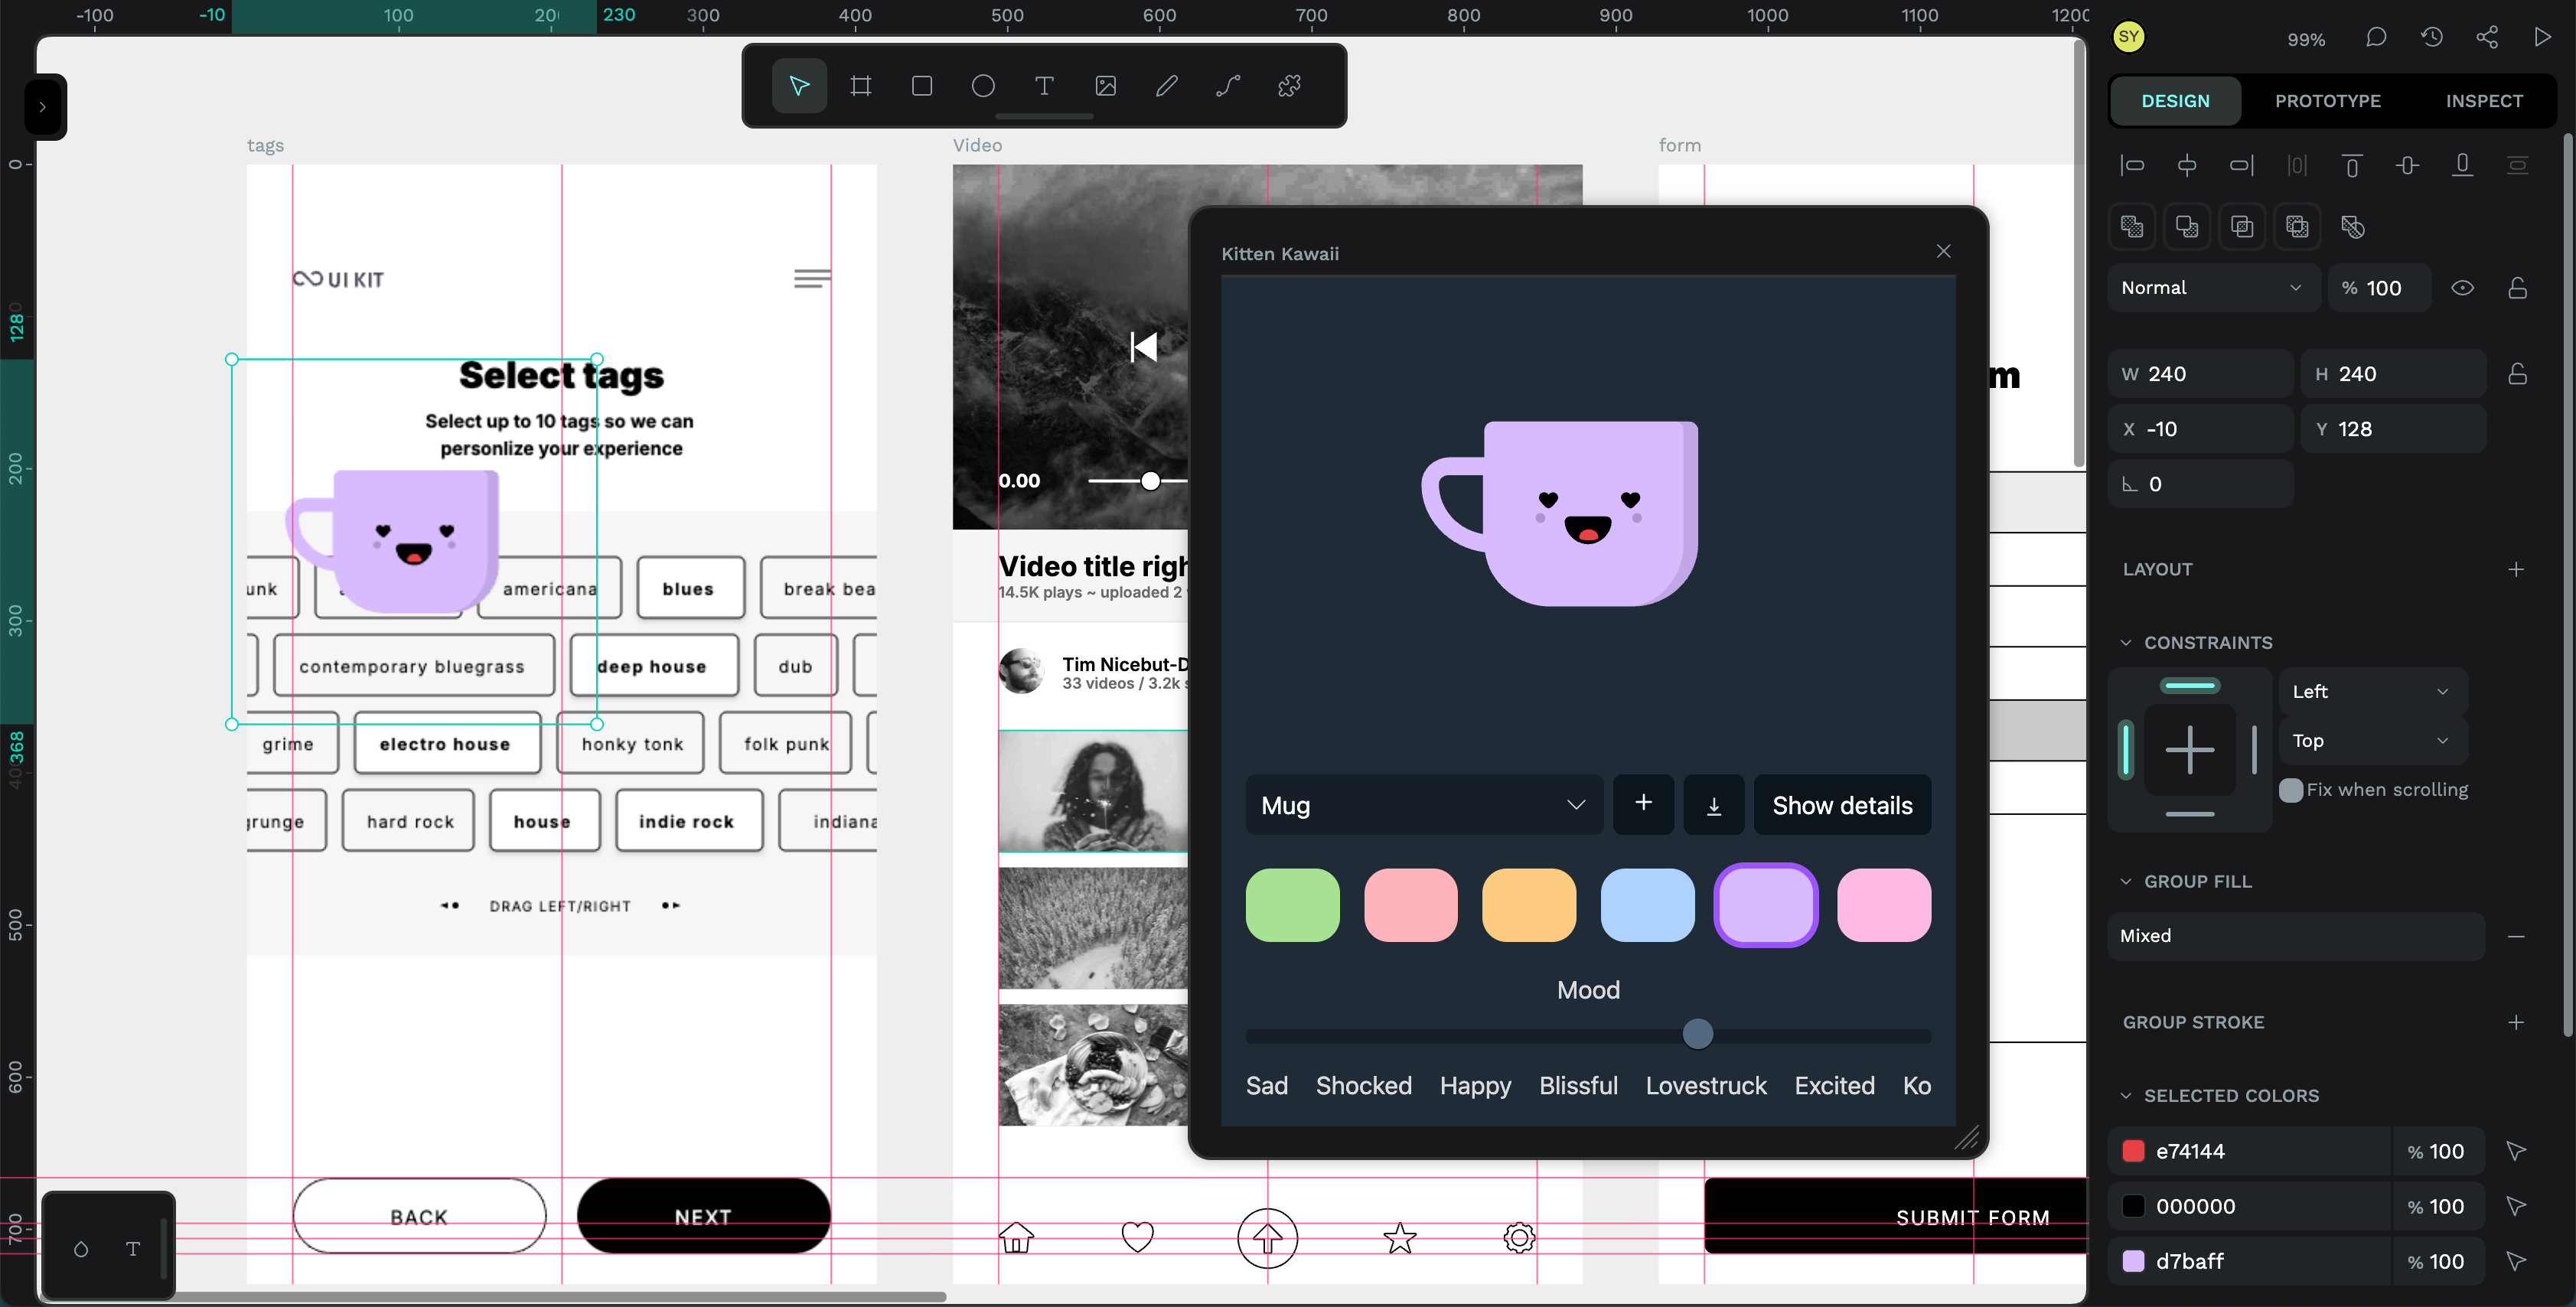The height and width of the screenshot is (1307, 2576).
Task: Select the Ellipse tool in toolbar
Action: (983, 86)
